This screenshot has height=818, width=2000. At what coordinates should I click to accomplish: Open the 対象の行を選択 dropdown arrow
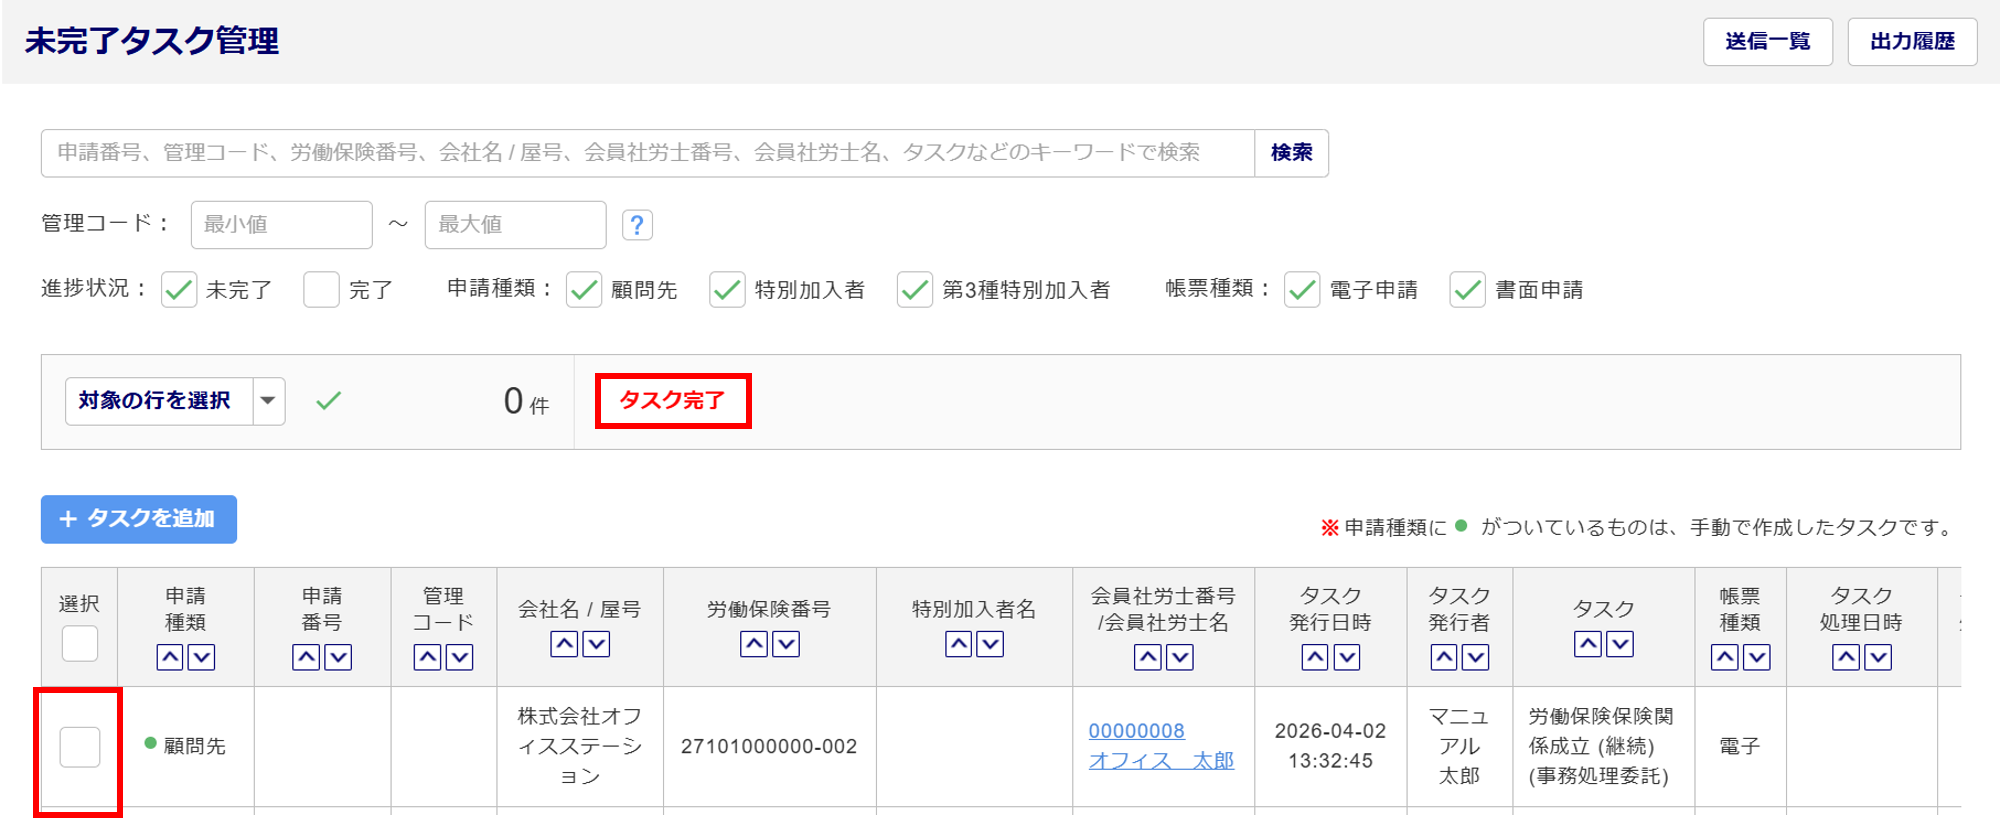(268, 401)
